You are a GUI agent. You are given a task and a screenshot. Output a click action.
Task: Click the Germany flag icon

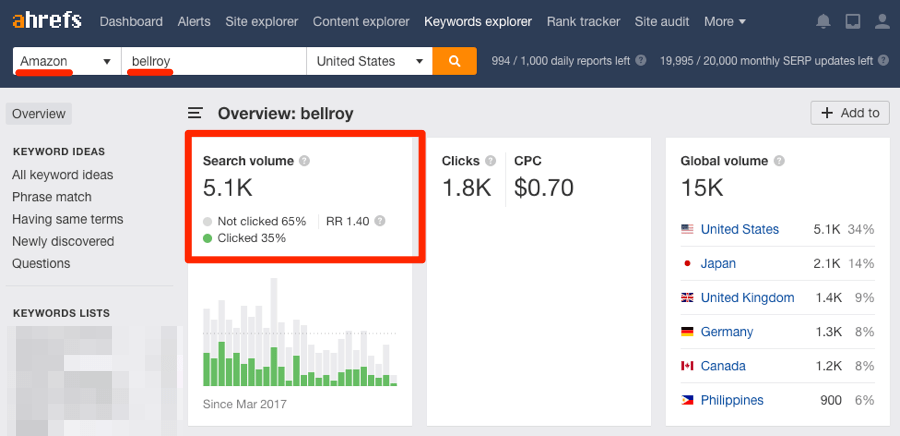pos(687,332)
